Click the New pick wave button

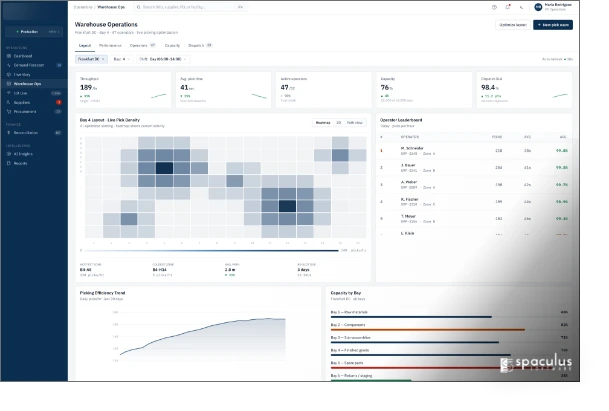tap(553, 25)
